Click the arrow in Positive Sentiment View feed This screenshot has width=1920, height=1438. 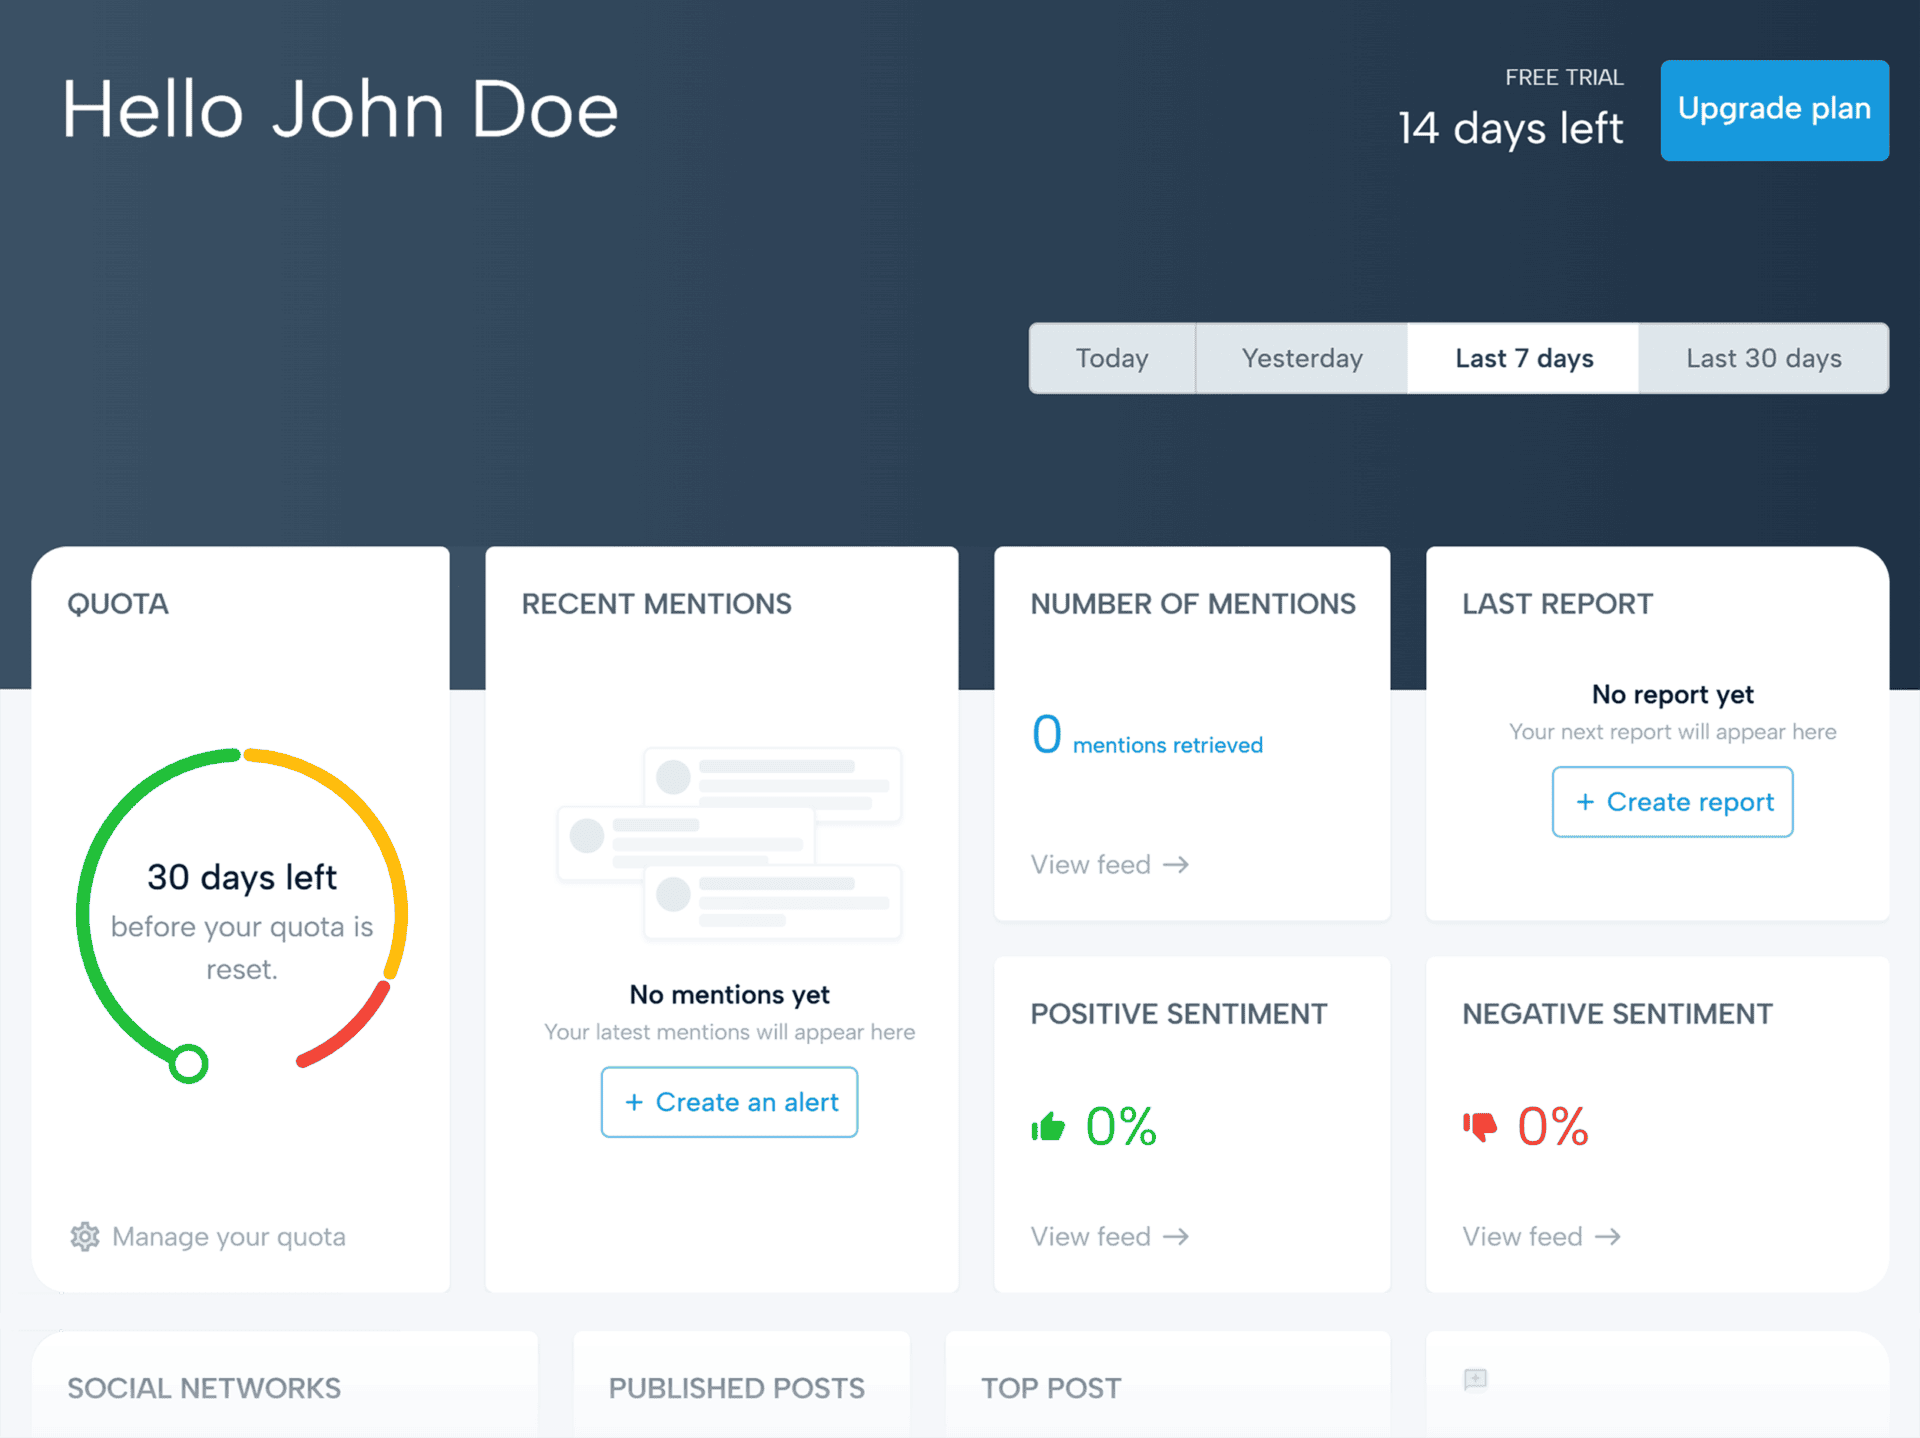tap(1177, 1237)
